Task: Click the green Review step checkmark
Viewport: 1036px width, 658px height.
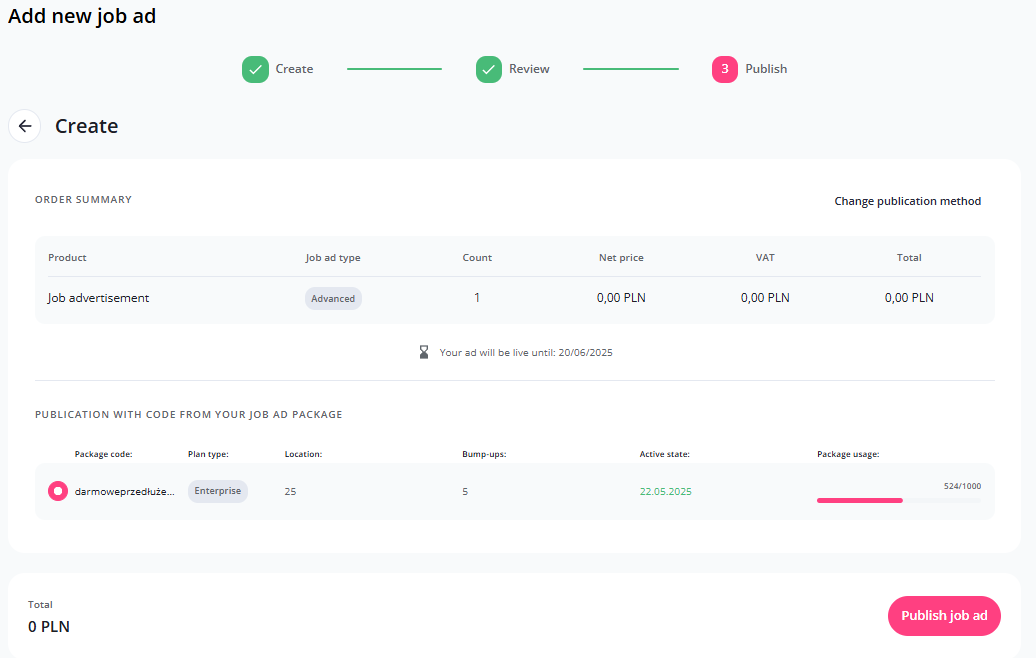Action: 489,69
